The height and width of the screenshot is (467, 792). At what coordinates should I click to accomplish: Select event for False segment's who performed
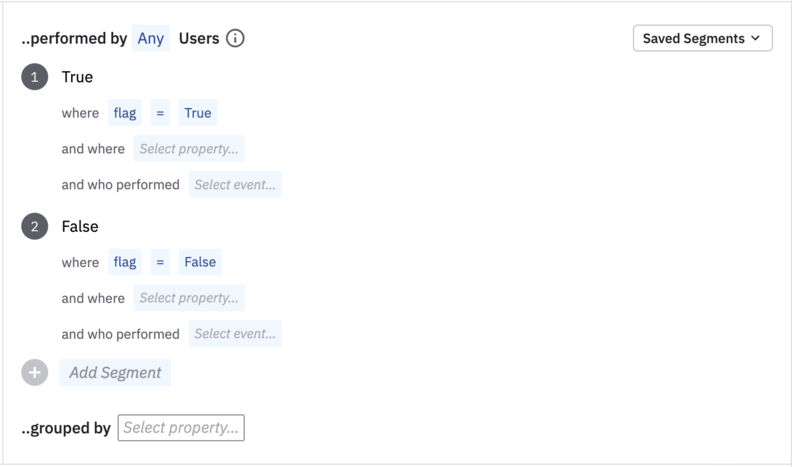point(235,334)
